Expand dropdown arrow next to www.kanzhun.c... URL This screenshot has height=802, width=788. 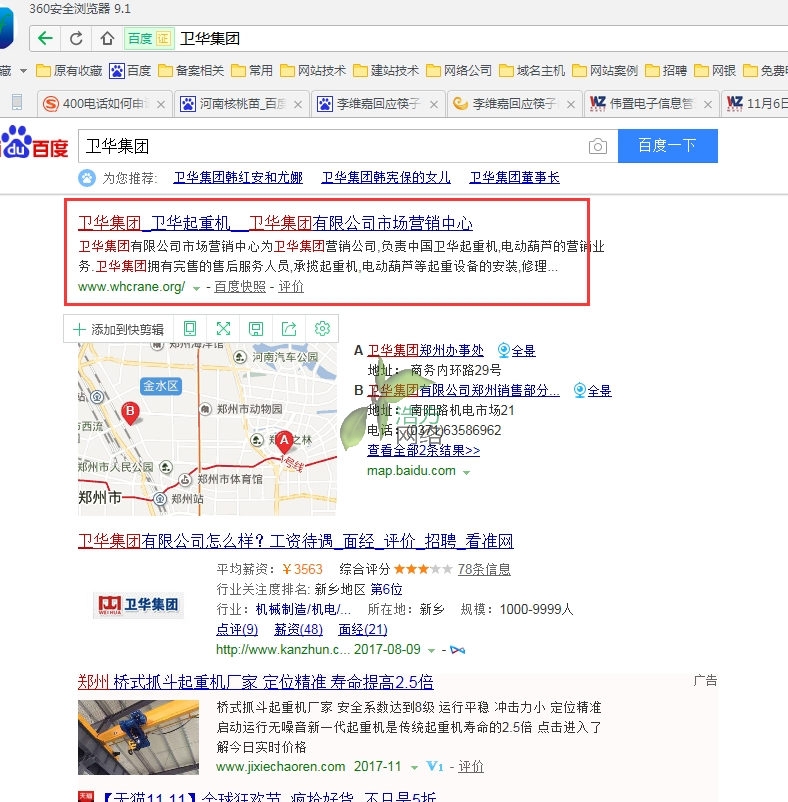tap(431, 650)
